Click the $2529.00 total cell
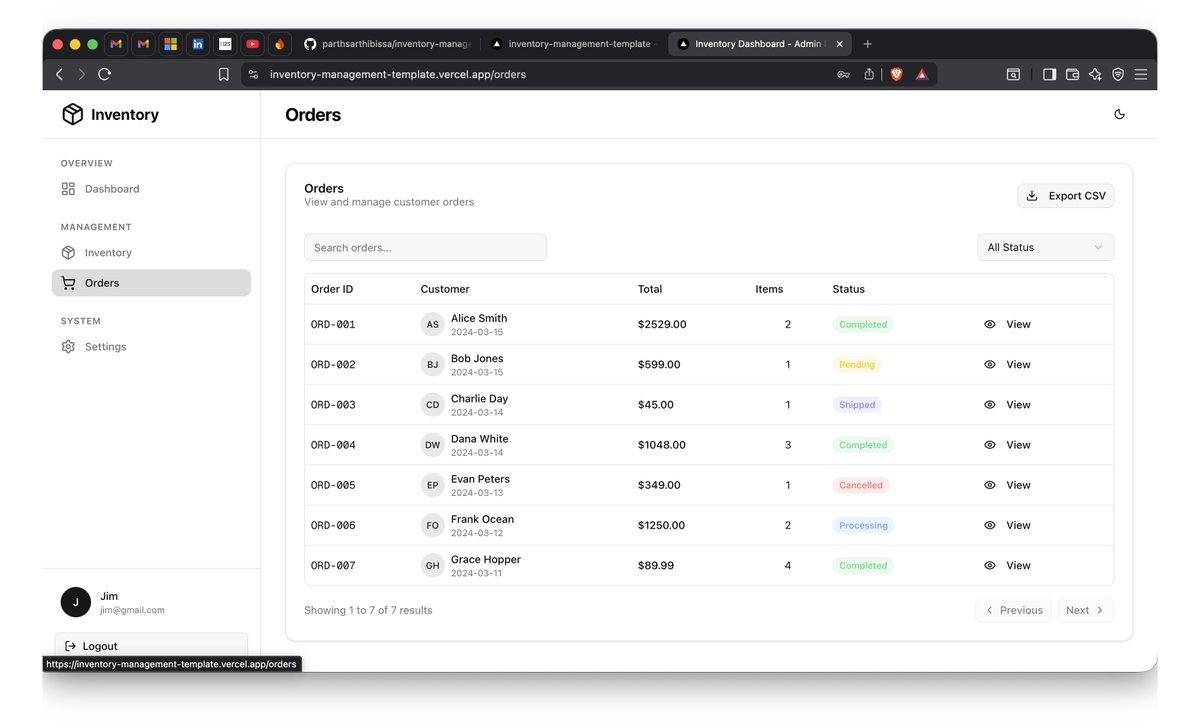1200x728 pixels. pos(662,324)
